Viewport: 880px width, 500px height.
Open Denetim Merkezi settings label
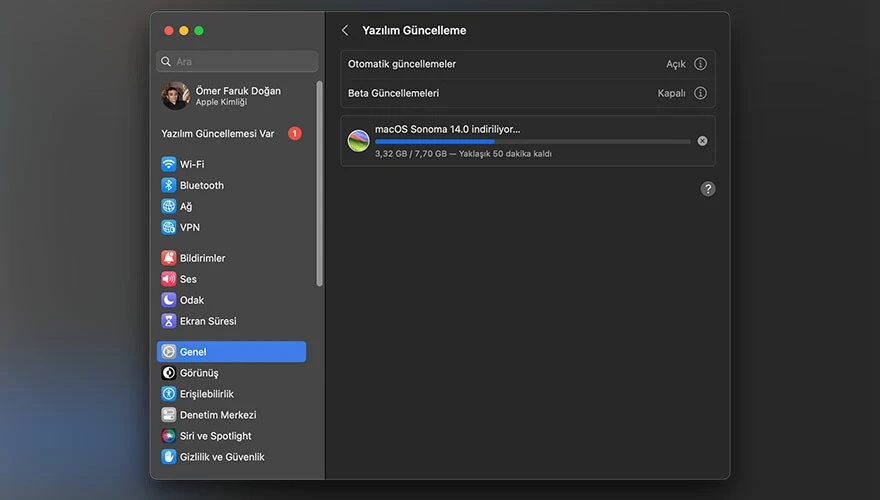(x=218, y=415)
